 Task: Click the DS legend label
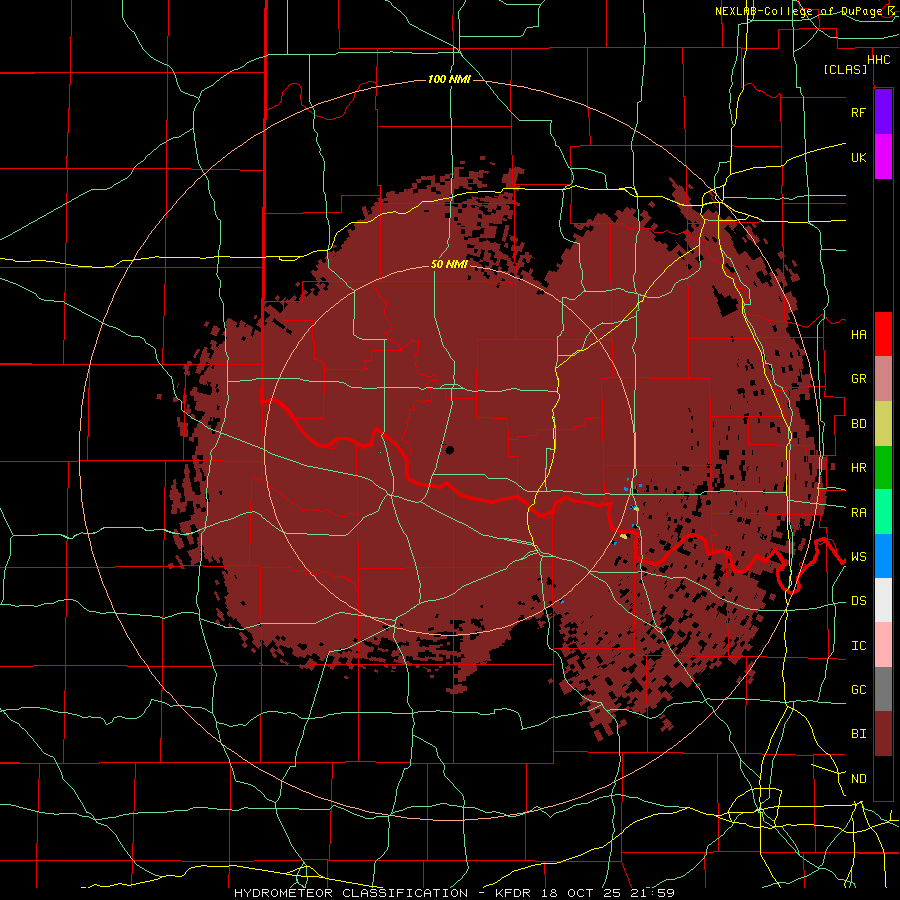pos(858,601)
